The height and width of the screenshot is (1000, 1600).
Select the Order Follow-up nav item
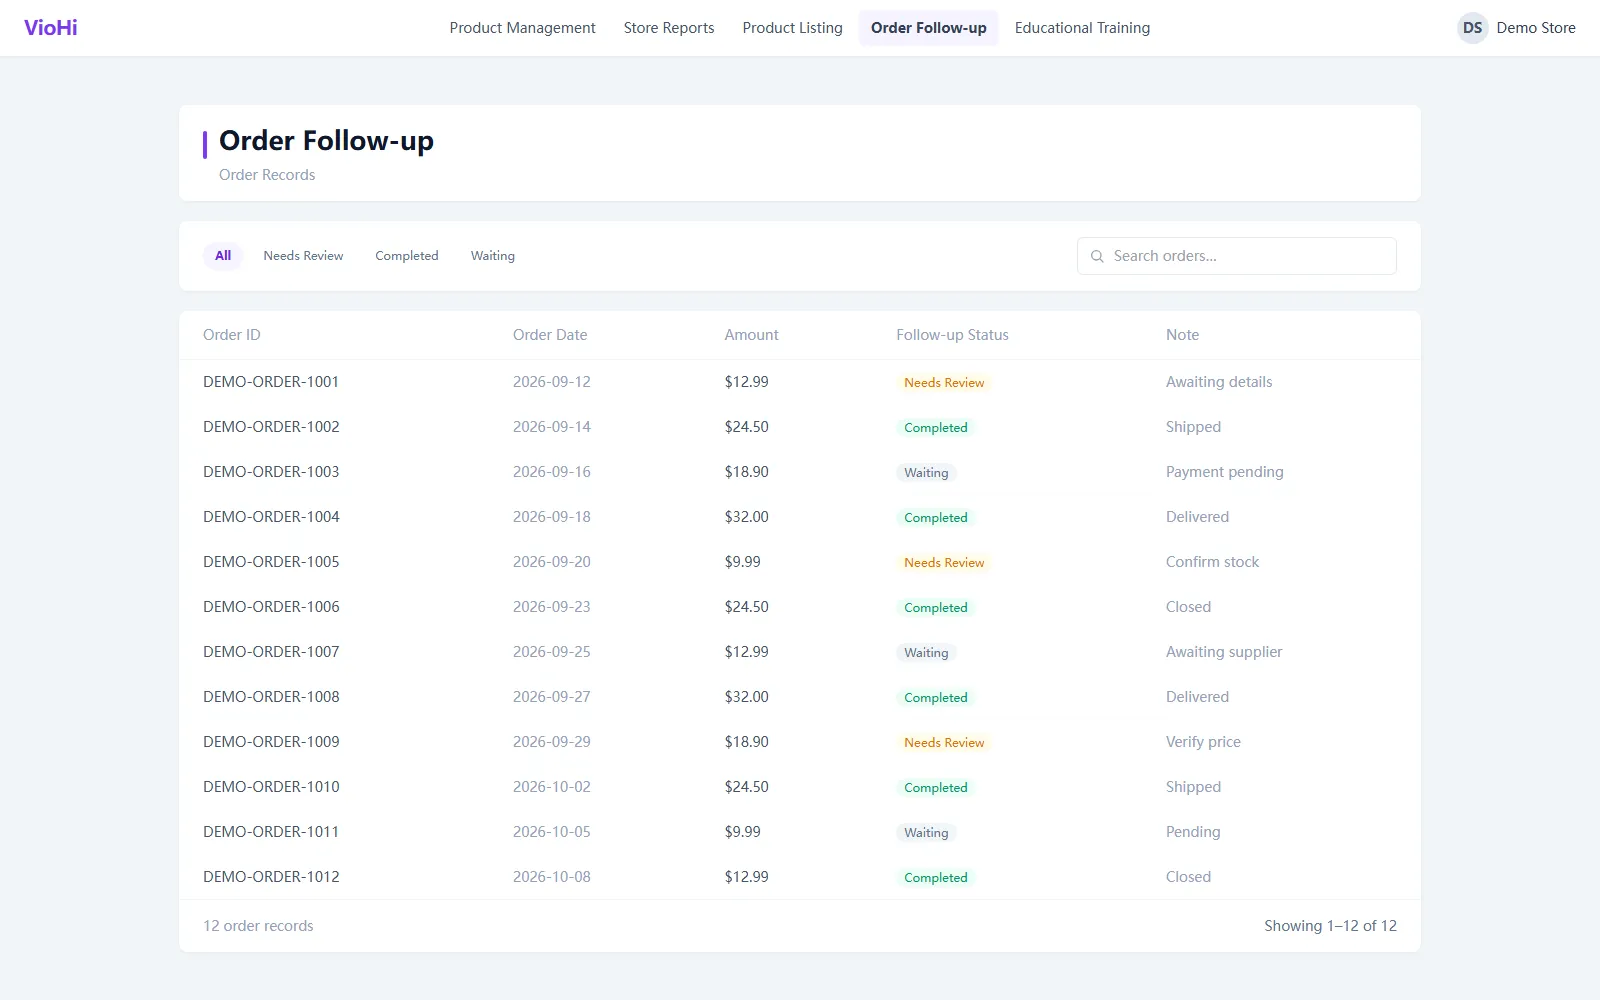928,28
